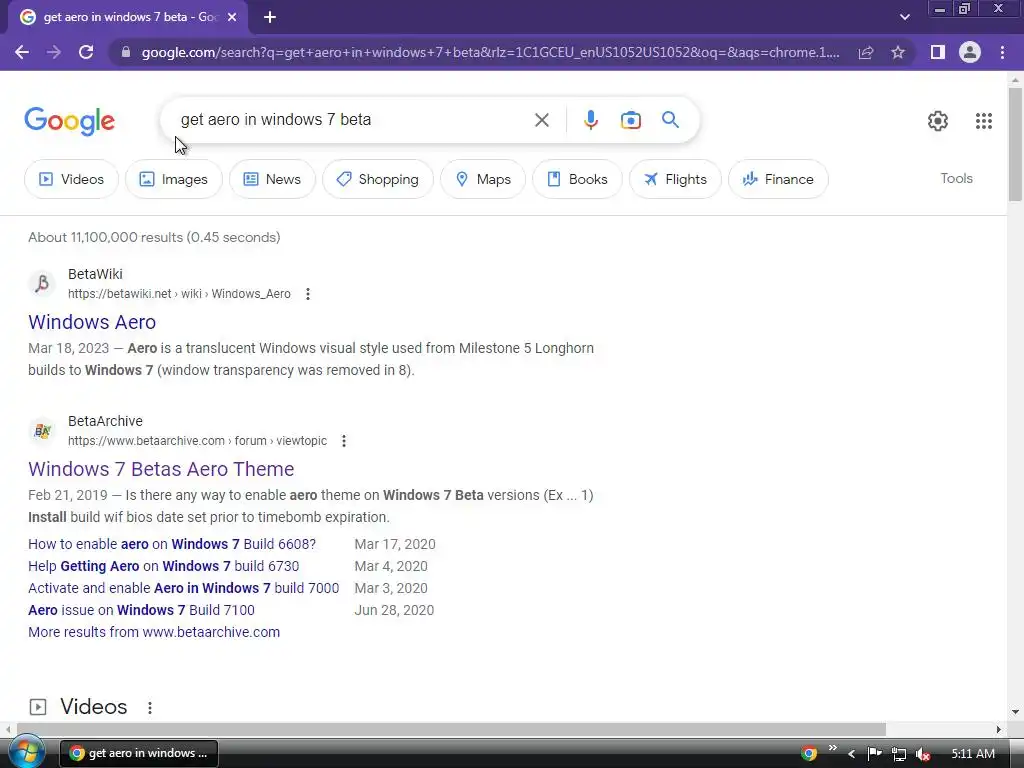
Task: Open 'Help Getting Aero on Windows 7 build 6730'
Action: pos(163,566)
